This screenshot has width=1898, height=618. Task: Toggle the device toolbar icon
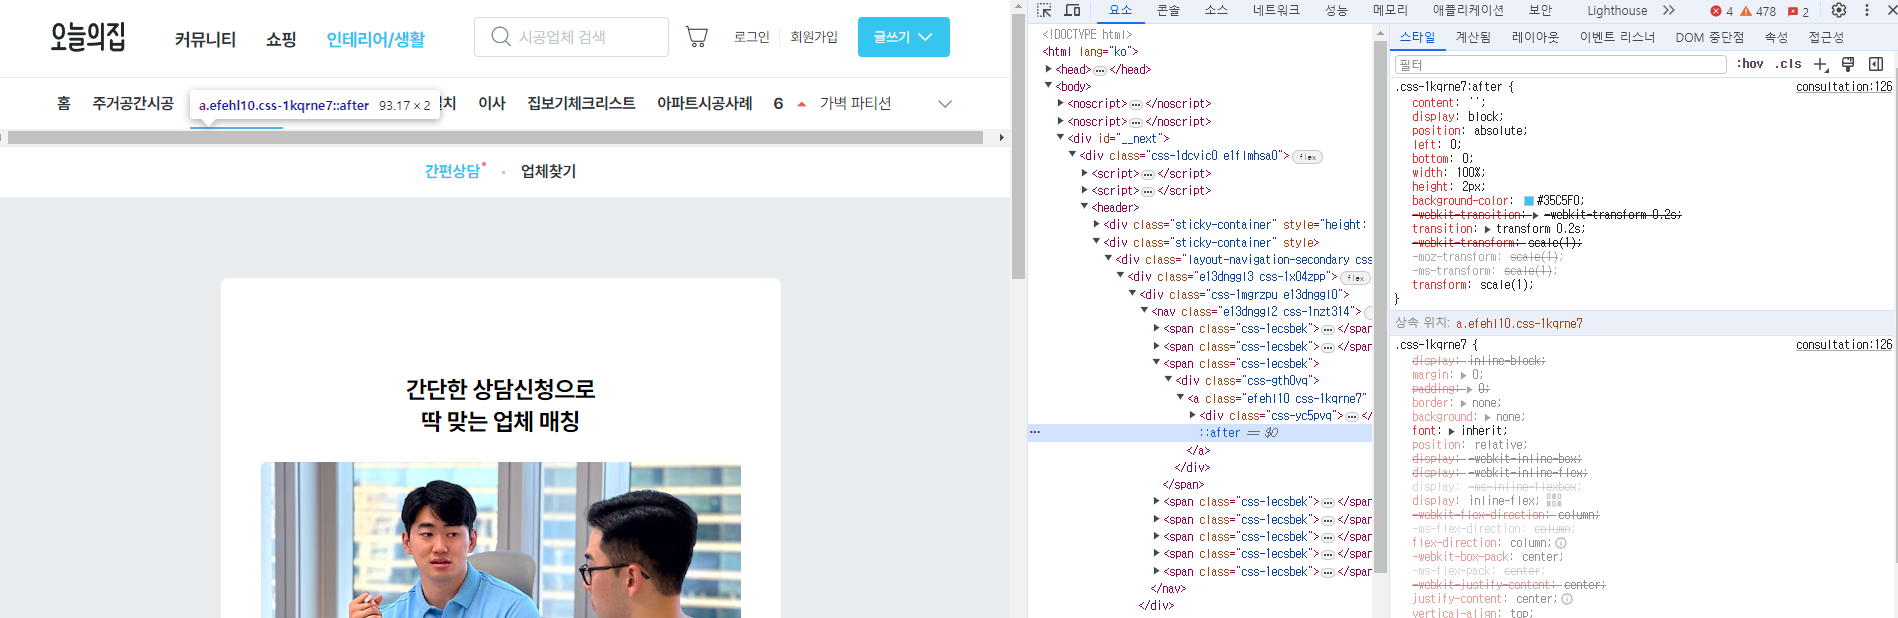click(1072, 10)
